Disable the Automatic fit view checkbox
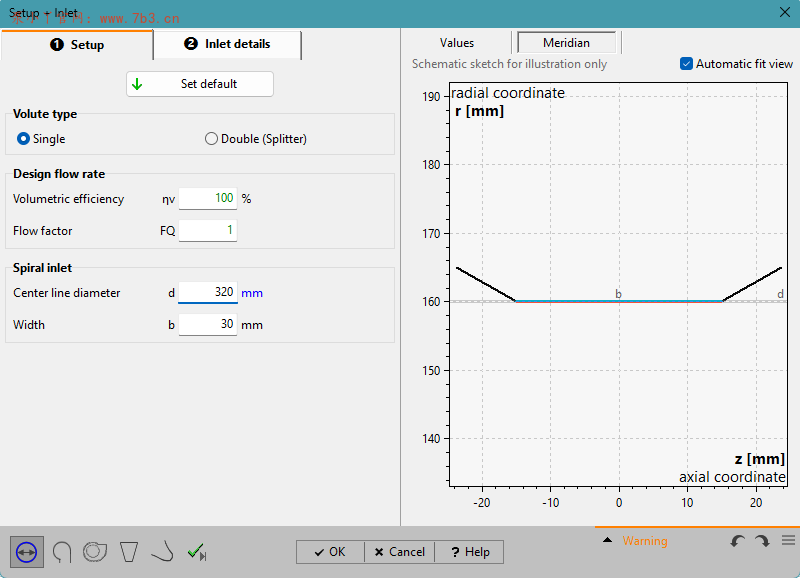Image resolution: width=800 pixels, height=578 pixels. tap(686, 63)
